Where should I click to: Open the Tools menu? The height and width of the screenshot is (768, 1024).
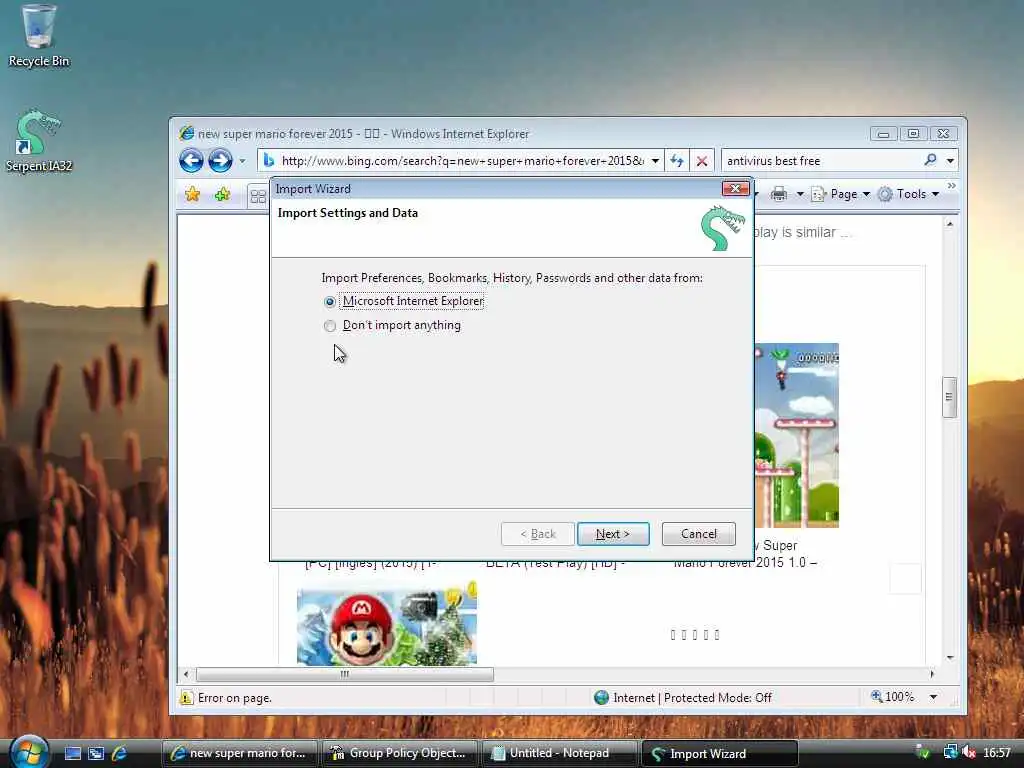pyautogui.click(x=908, y=194)
